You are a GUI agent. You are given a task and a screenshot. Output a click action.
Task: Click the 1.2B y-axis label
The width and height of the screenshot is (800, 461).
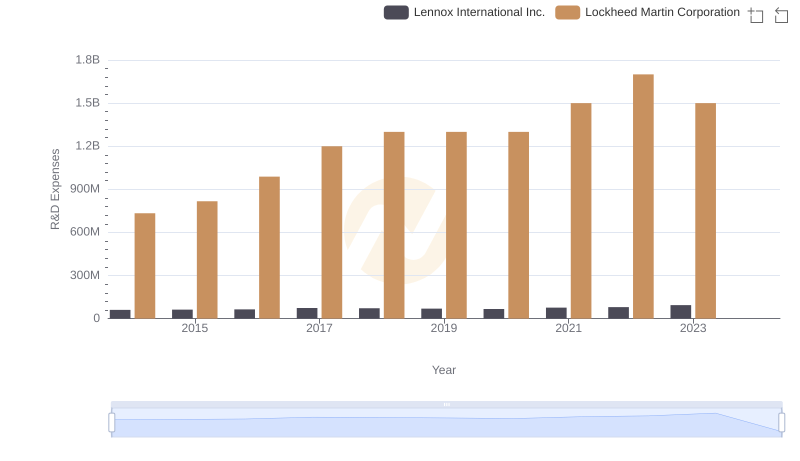(x=88, y=146)
